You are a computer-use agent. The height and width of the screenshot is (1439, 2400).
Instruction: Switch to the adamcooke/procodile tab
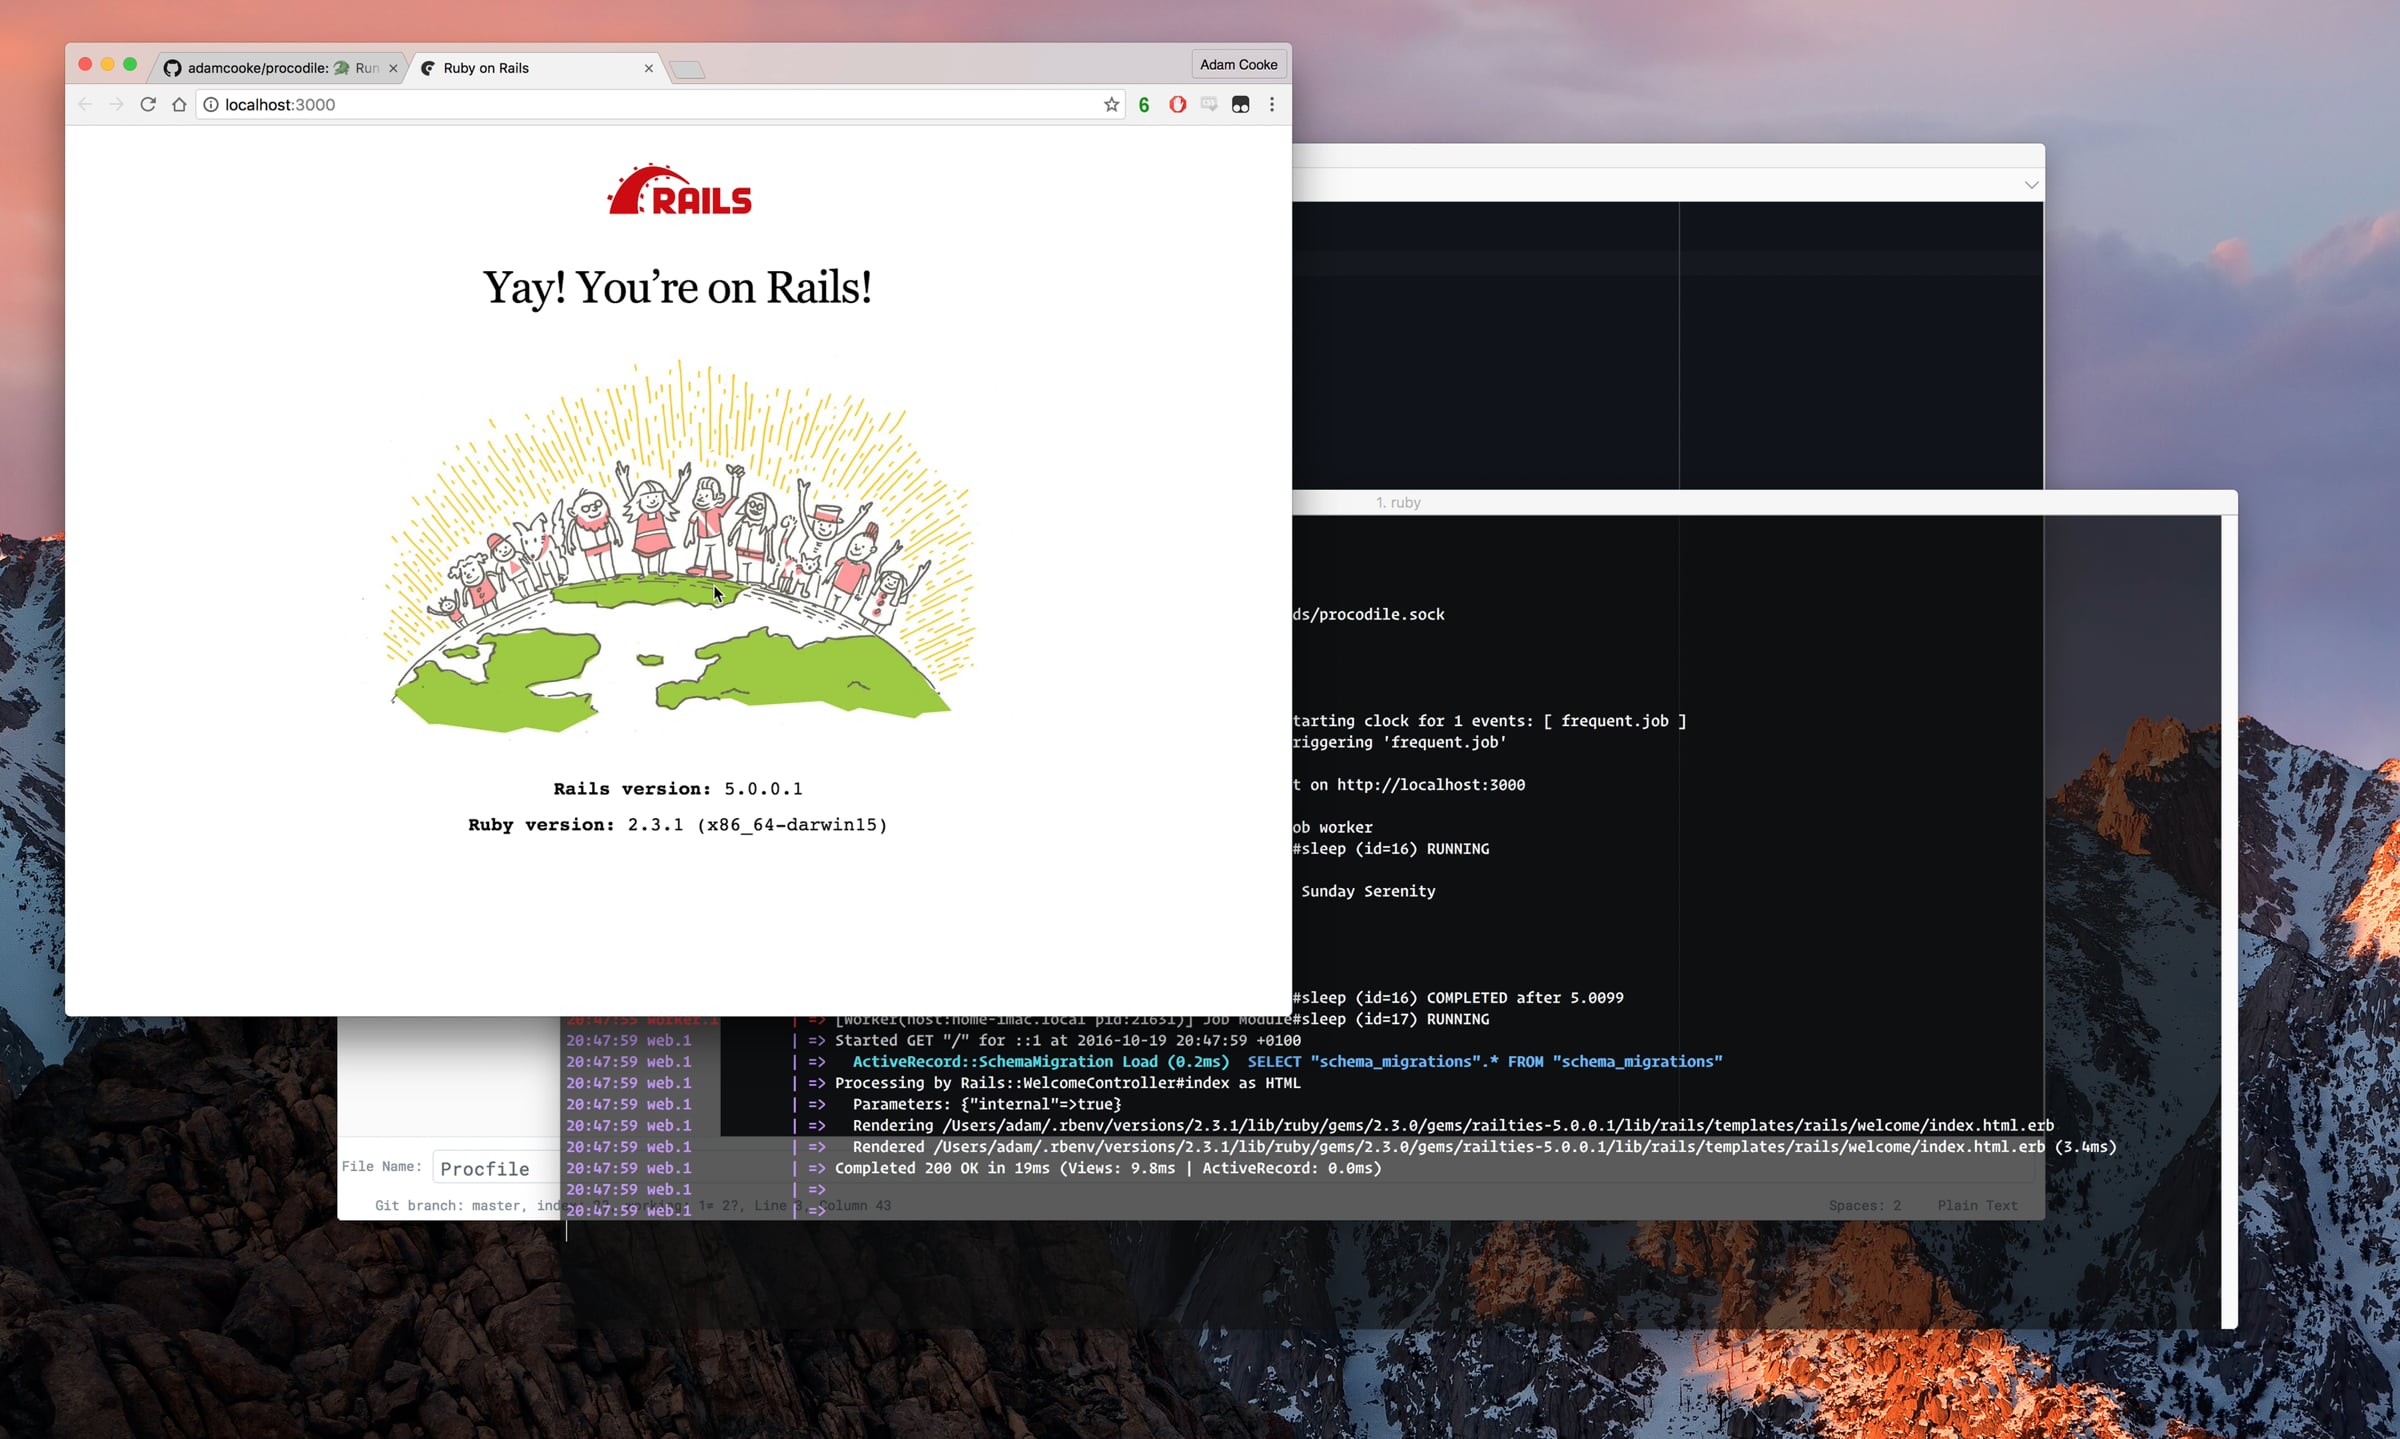click(280, 68)
